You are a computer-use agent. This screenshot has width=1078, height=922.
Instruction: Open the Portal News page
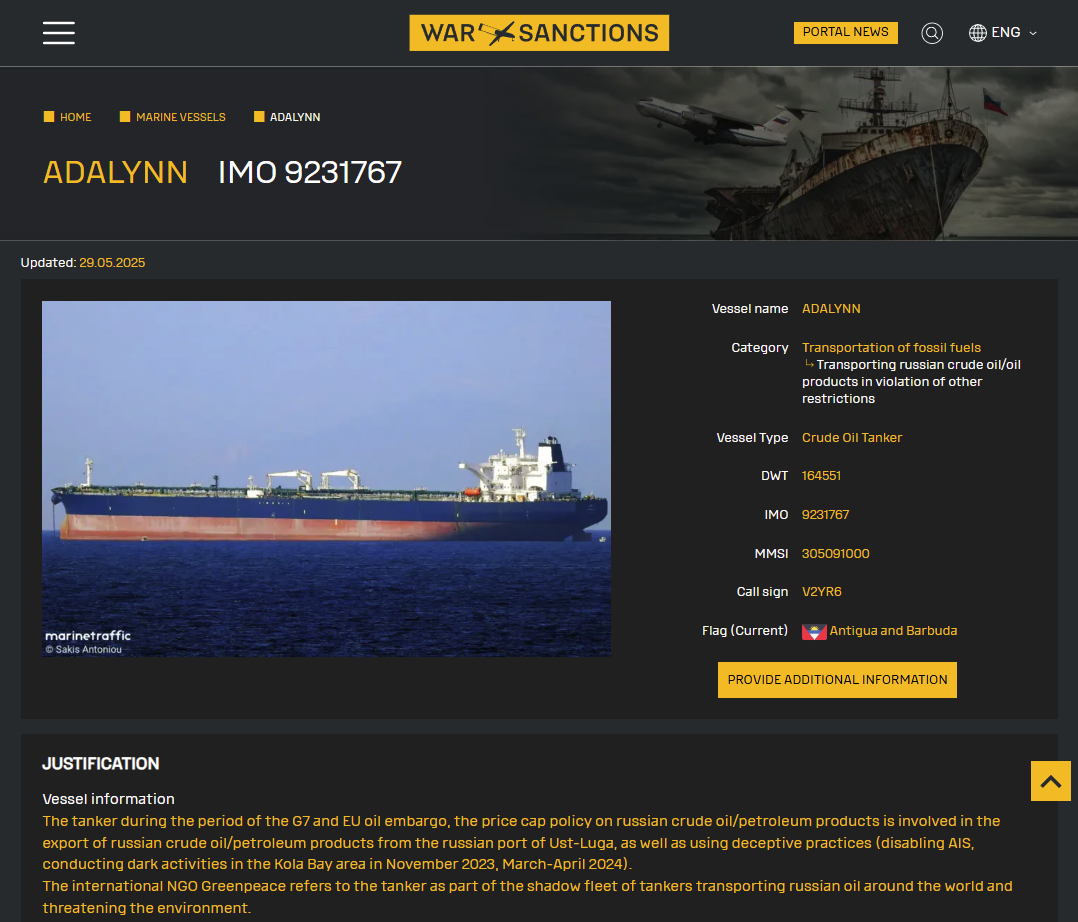pos(846,32)
